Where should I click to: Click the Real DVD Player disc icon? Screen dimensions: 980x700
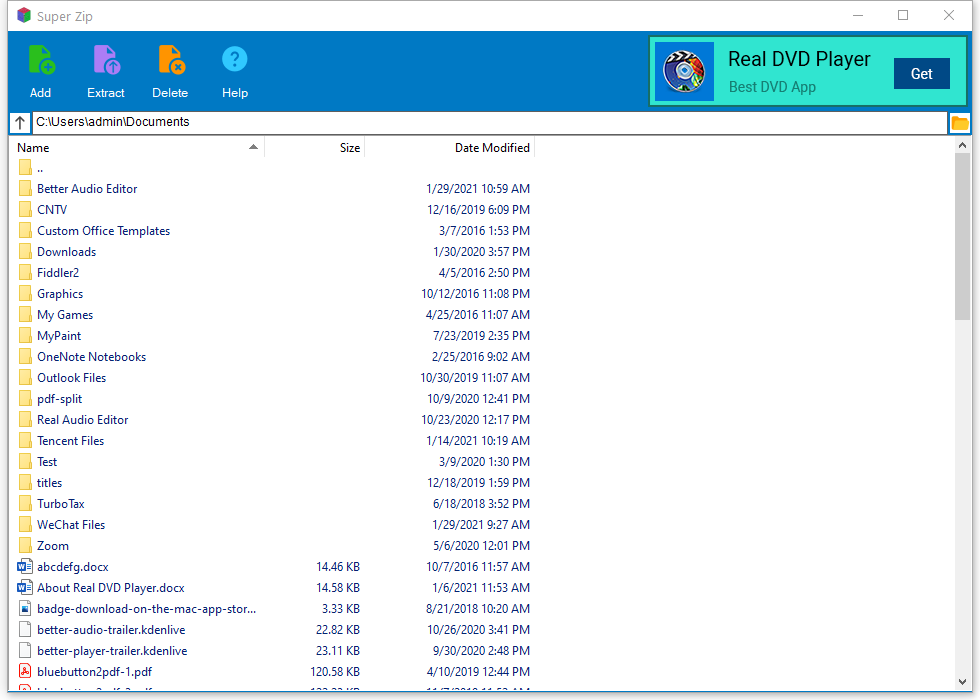point(685,71)
